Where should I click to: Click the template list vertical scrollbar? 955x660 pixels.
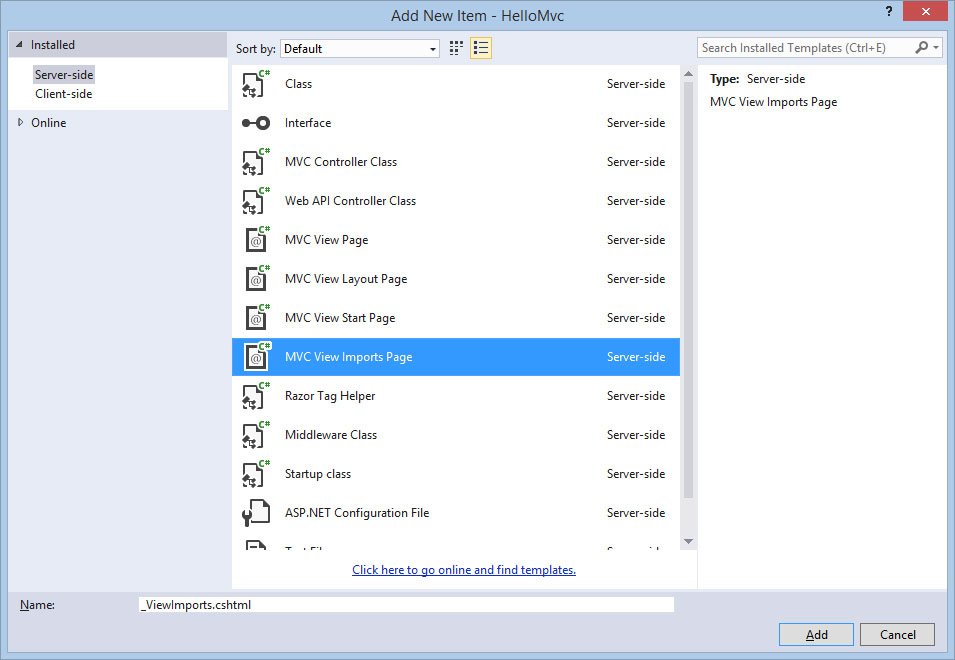[x=688, y=300]
